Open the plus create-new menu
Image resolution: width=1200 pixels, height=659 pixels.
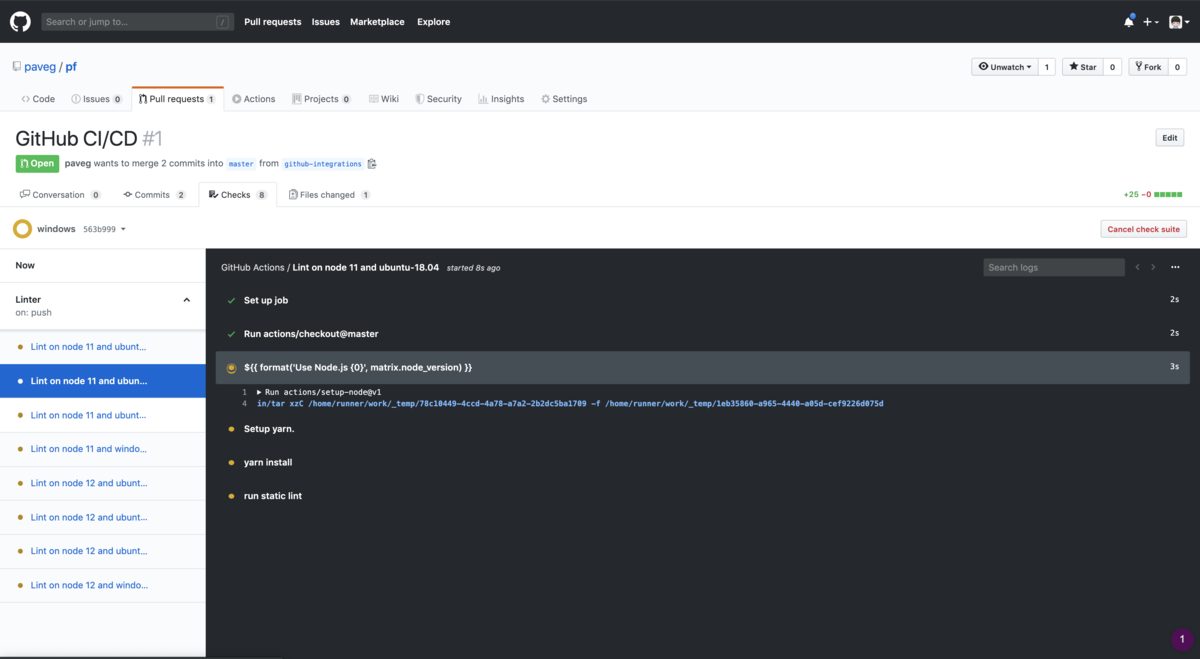(1151, 22)
